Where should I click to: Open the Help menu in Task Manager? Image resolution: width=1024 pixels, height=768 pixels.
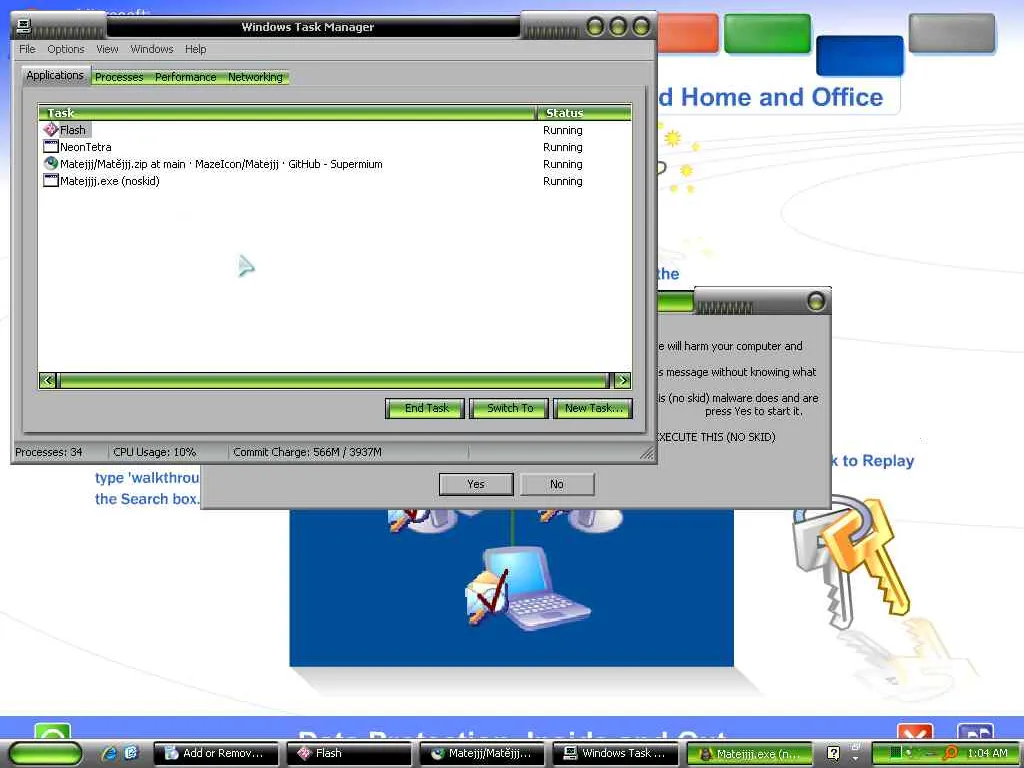tap(195, 49)
